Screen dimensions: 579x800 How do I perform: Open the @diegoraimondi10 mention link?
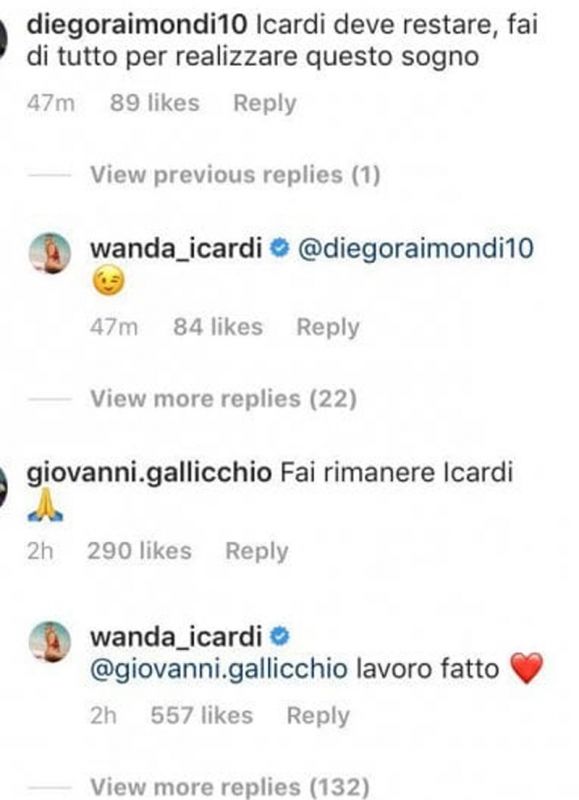click(x=415, y=248)
